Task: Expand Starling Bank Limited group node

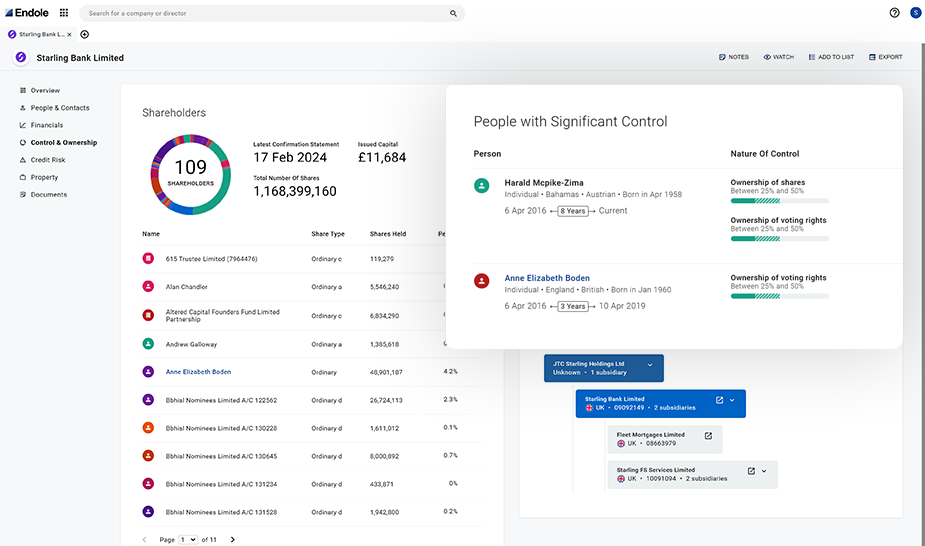Action: (732, 400)
